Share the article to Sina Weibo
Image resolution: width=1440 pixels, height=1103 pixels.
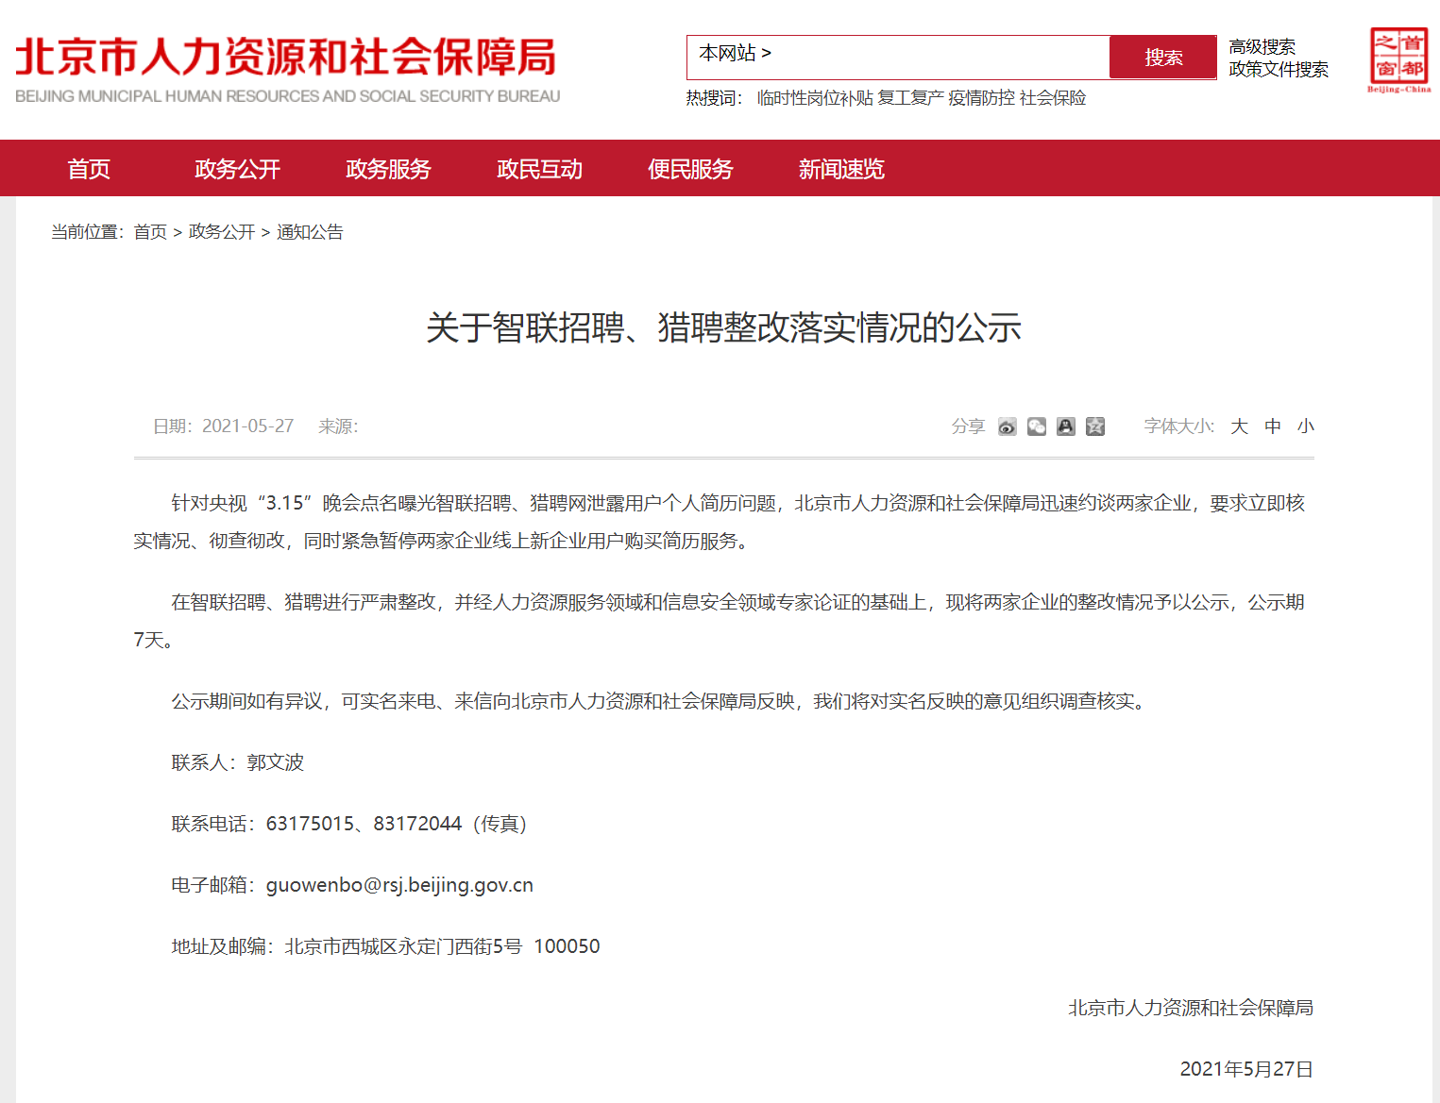(x=1006, y=426)
